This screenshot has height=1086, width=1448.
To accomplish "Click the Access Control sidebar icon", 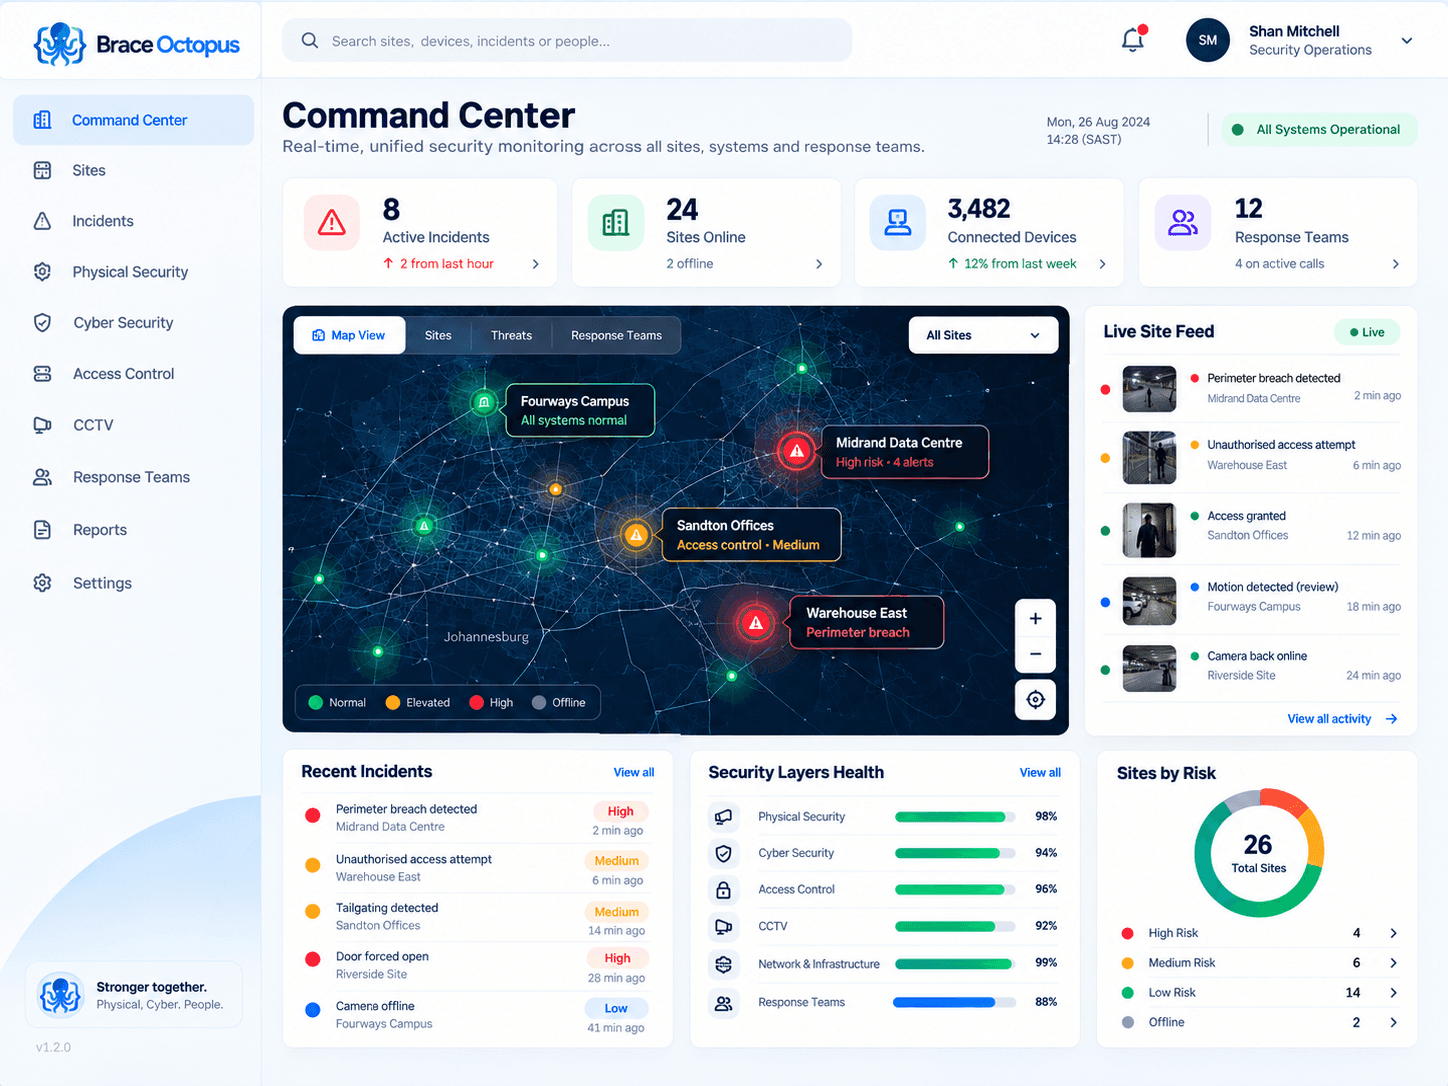I will [x=42, y=373].
